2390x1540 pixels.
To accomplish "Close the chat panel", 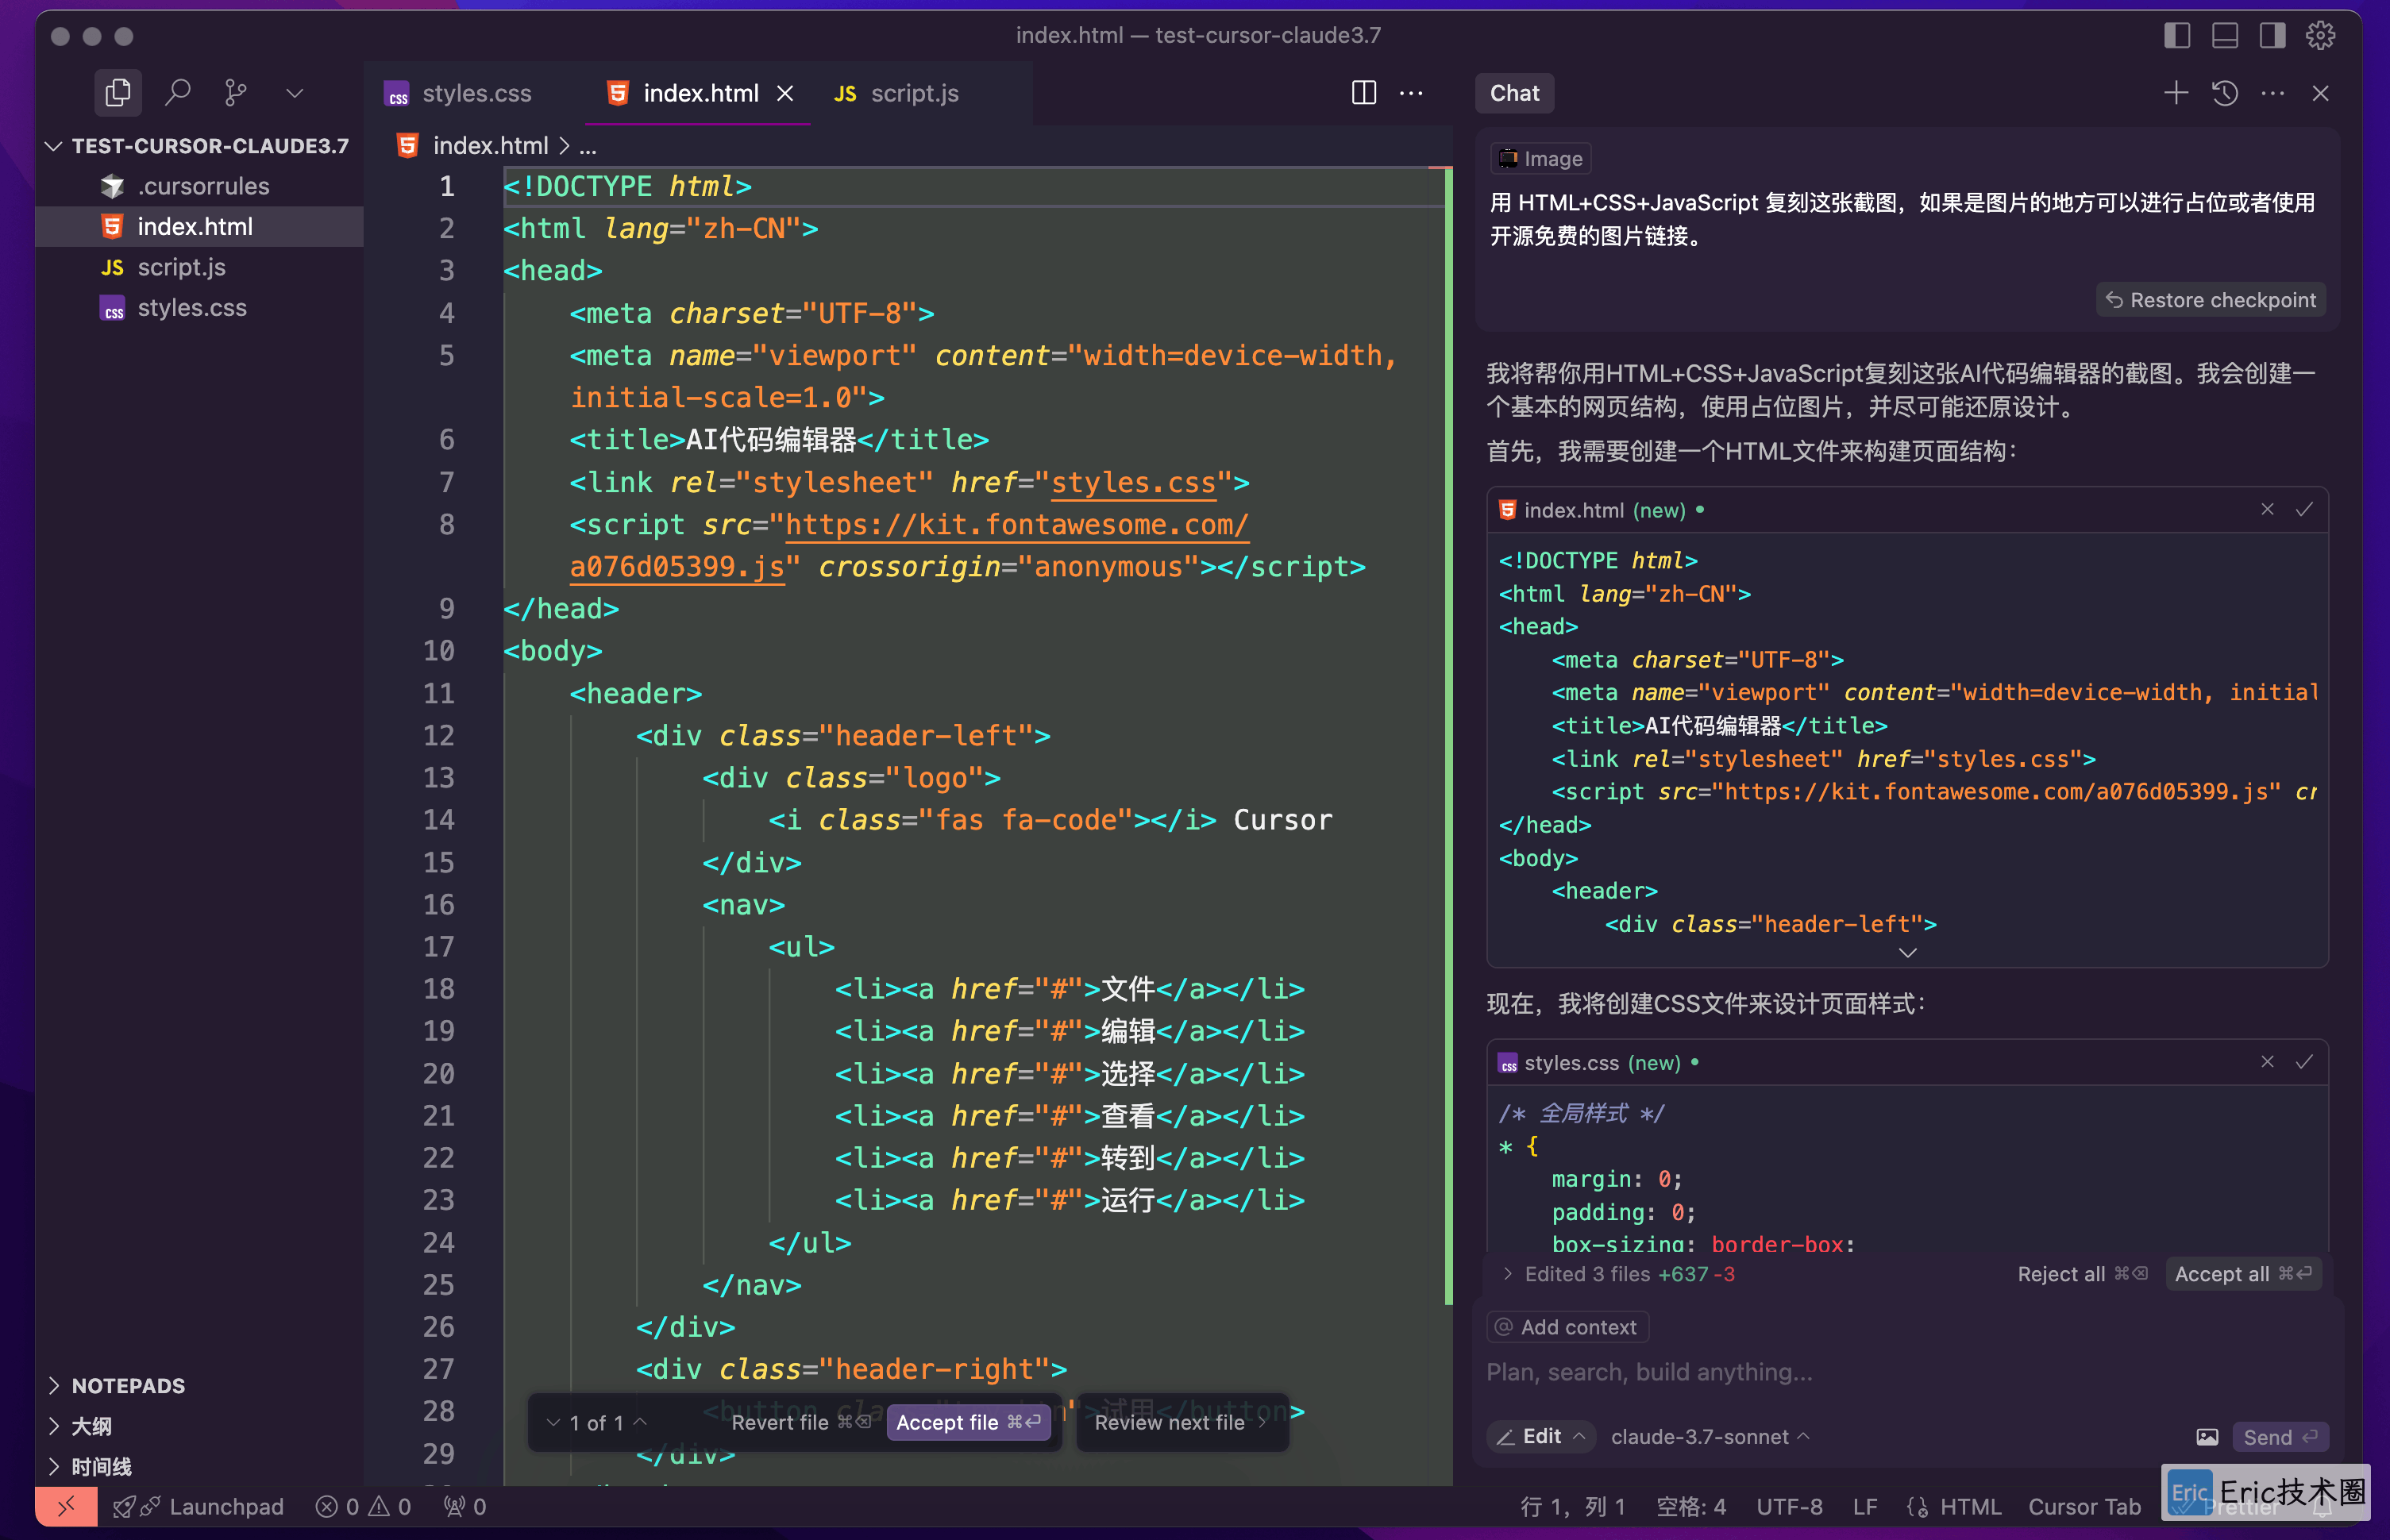I will coord(2321,93).
